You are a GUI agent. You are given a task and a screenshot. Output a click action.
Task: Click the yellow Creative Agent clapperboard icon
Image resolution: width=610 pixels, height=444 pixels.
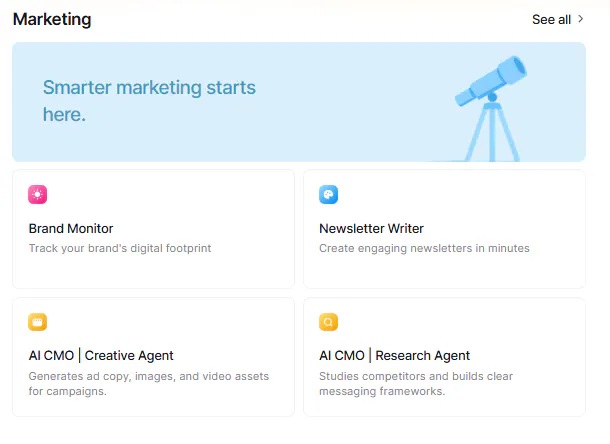coord(38,322)
